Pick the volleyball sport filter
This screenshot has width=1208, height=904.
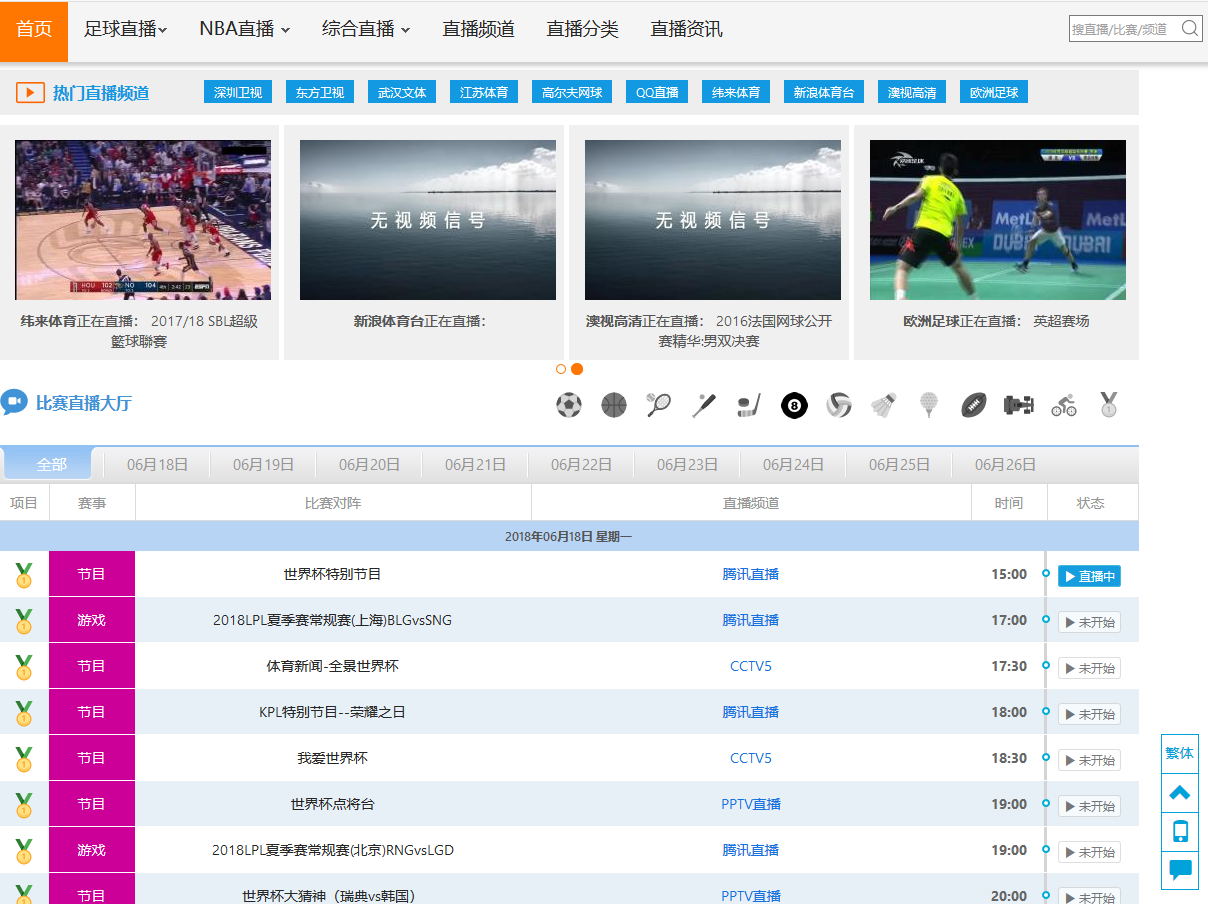839,405
